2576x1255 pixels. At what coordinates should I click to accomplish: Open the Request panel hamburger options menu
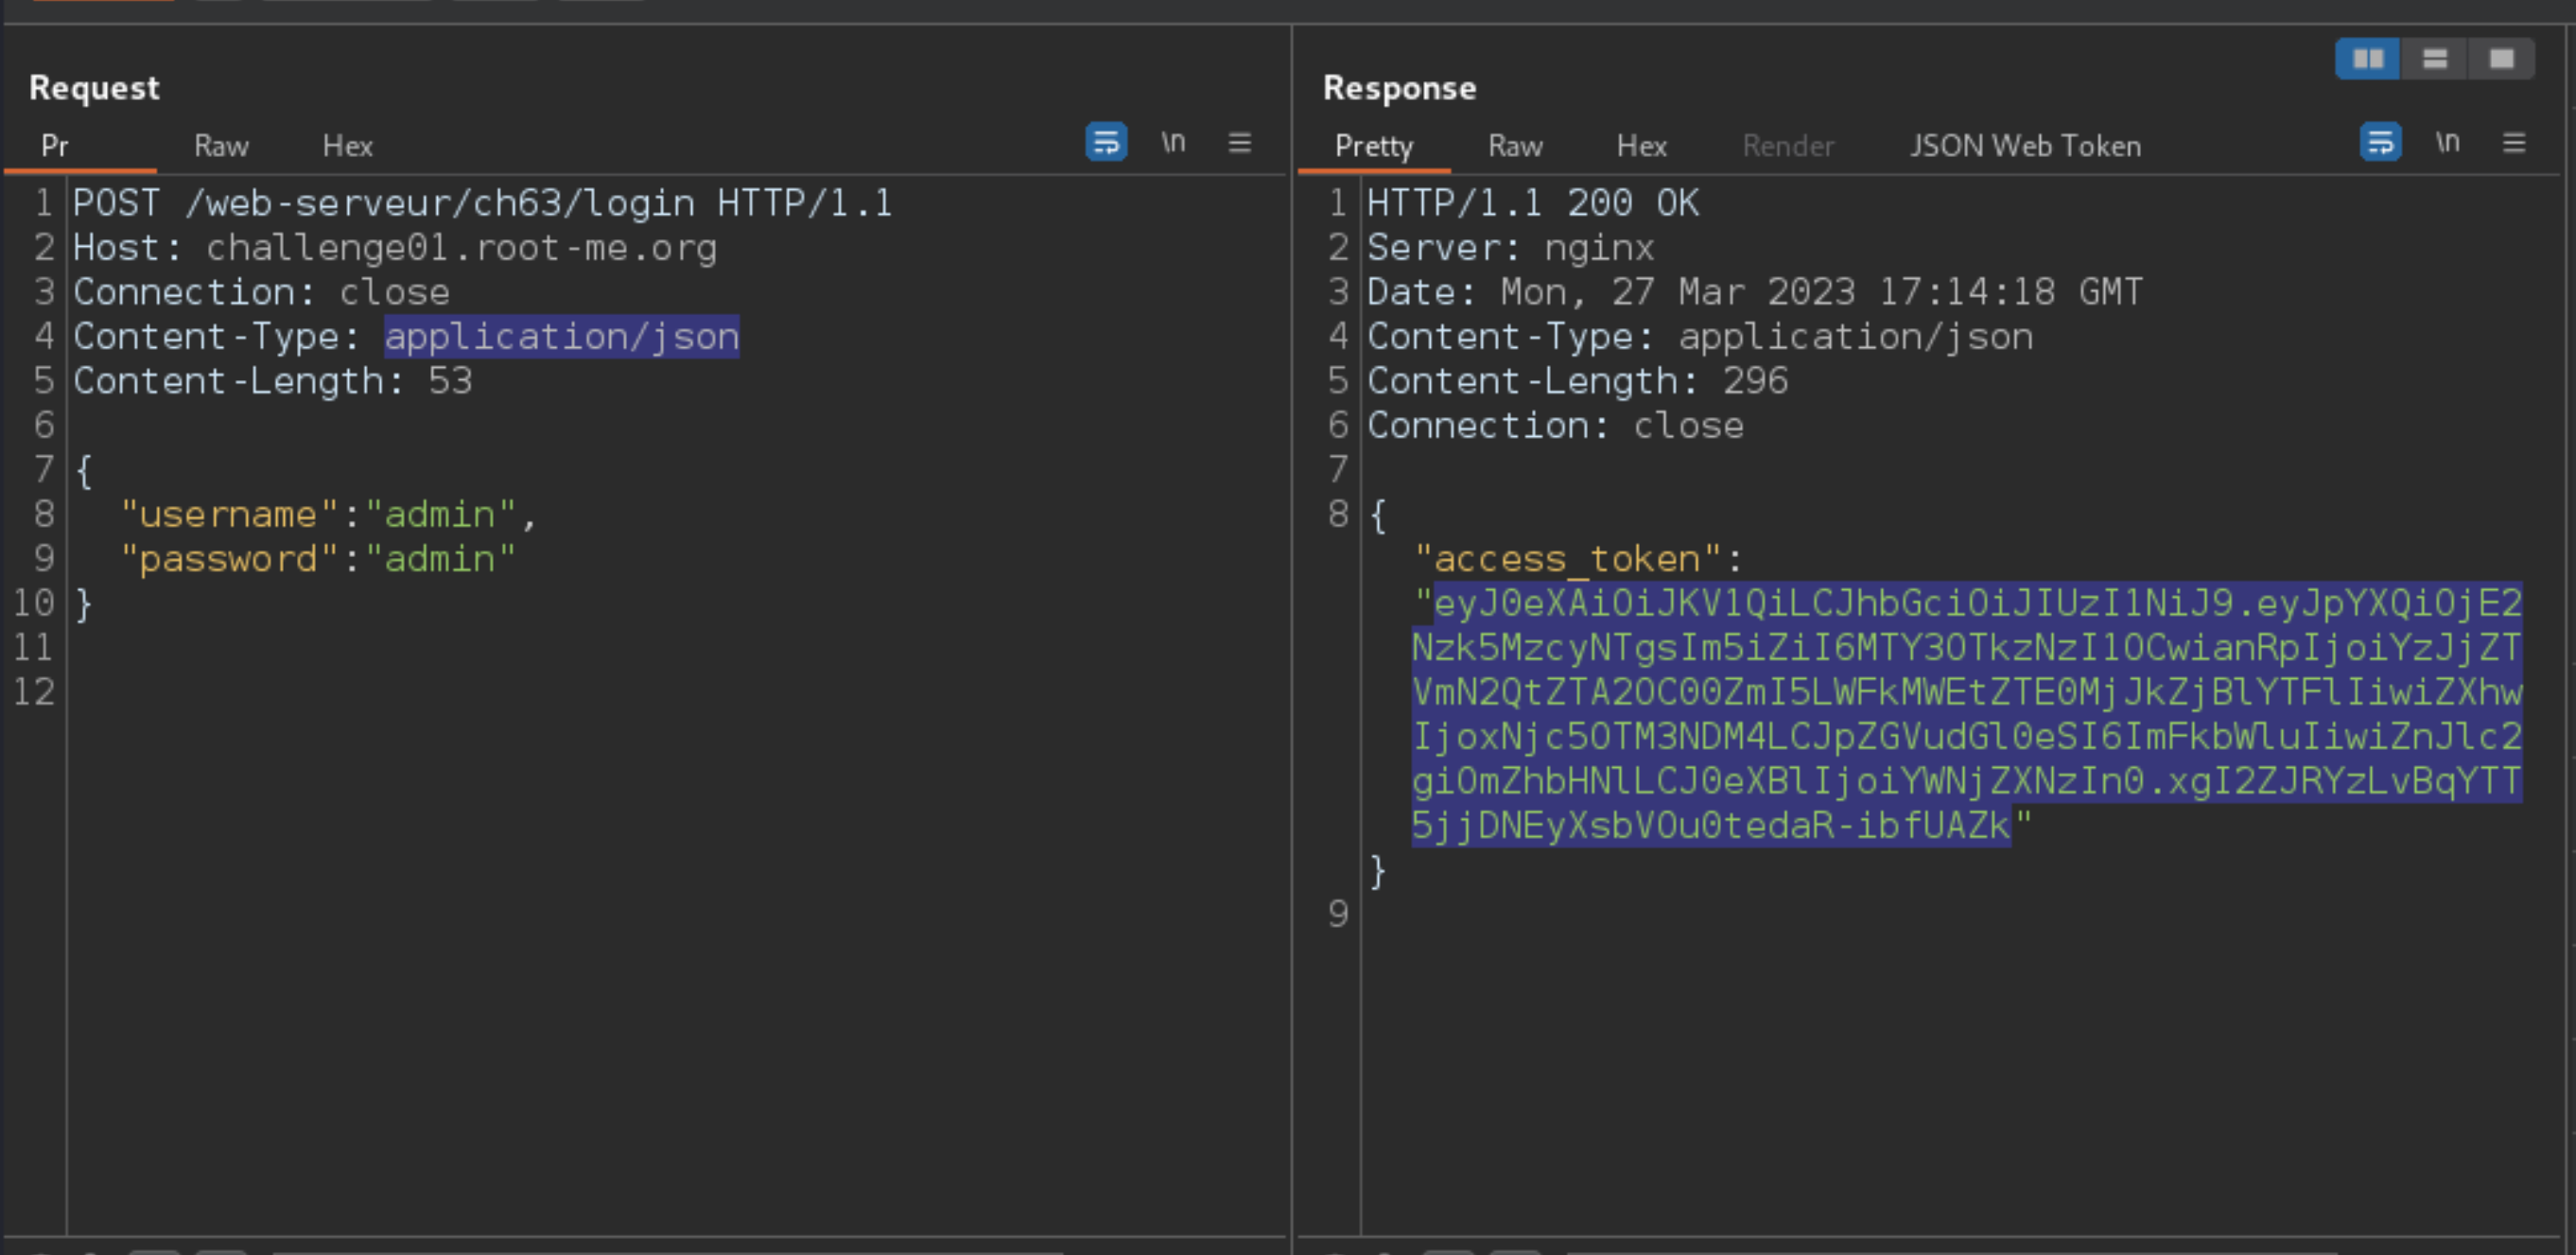[1240, 142]
